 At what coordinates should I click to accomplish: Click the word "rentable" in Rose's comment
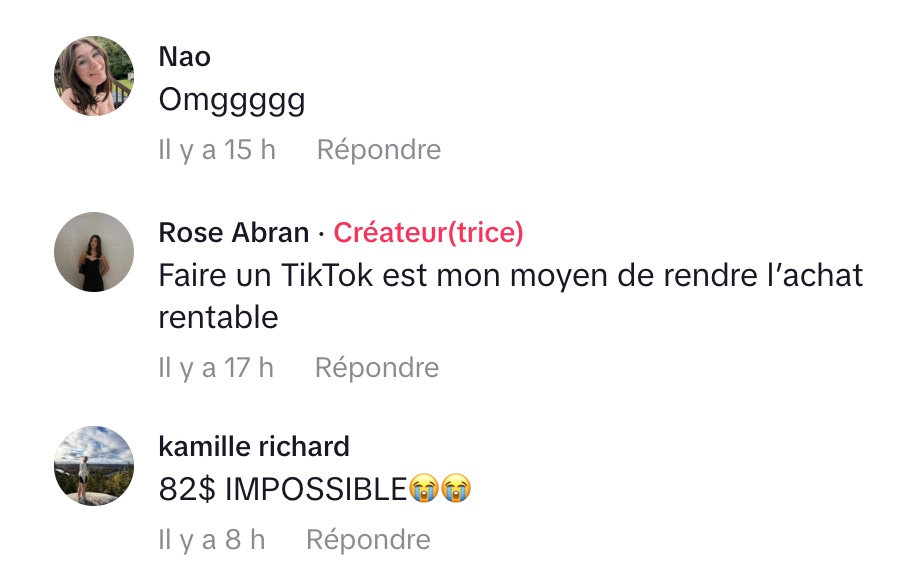(218, 317)
